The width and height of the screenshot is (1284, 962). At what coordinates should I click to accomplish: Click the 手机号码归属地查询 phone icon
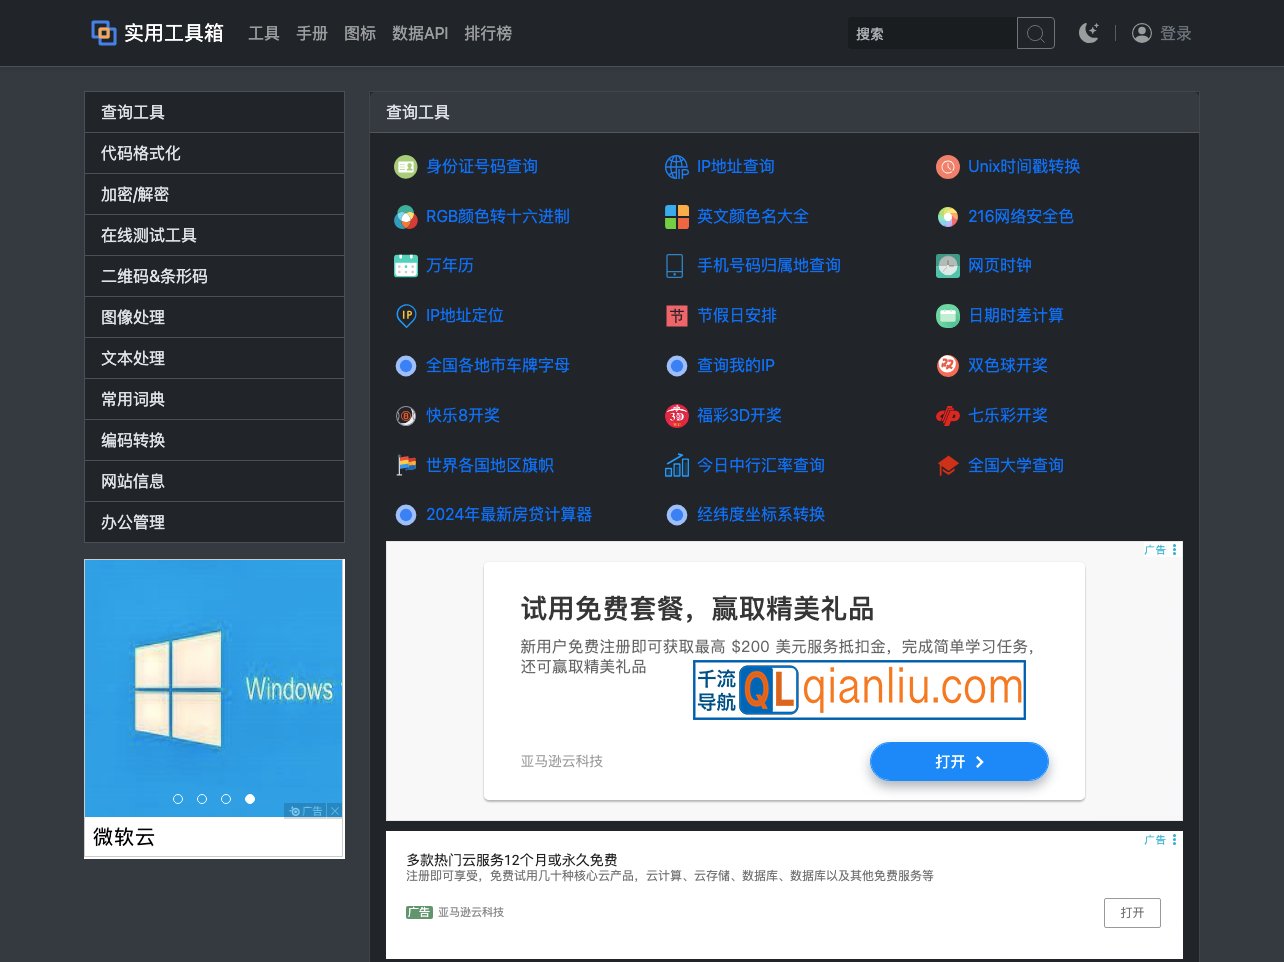677,265
